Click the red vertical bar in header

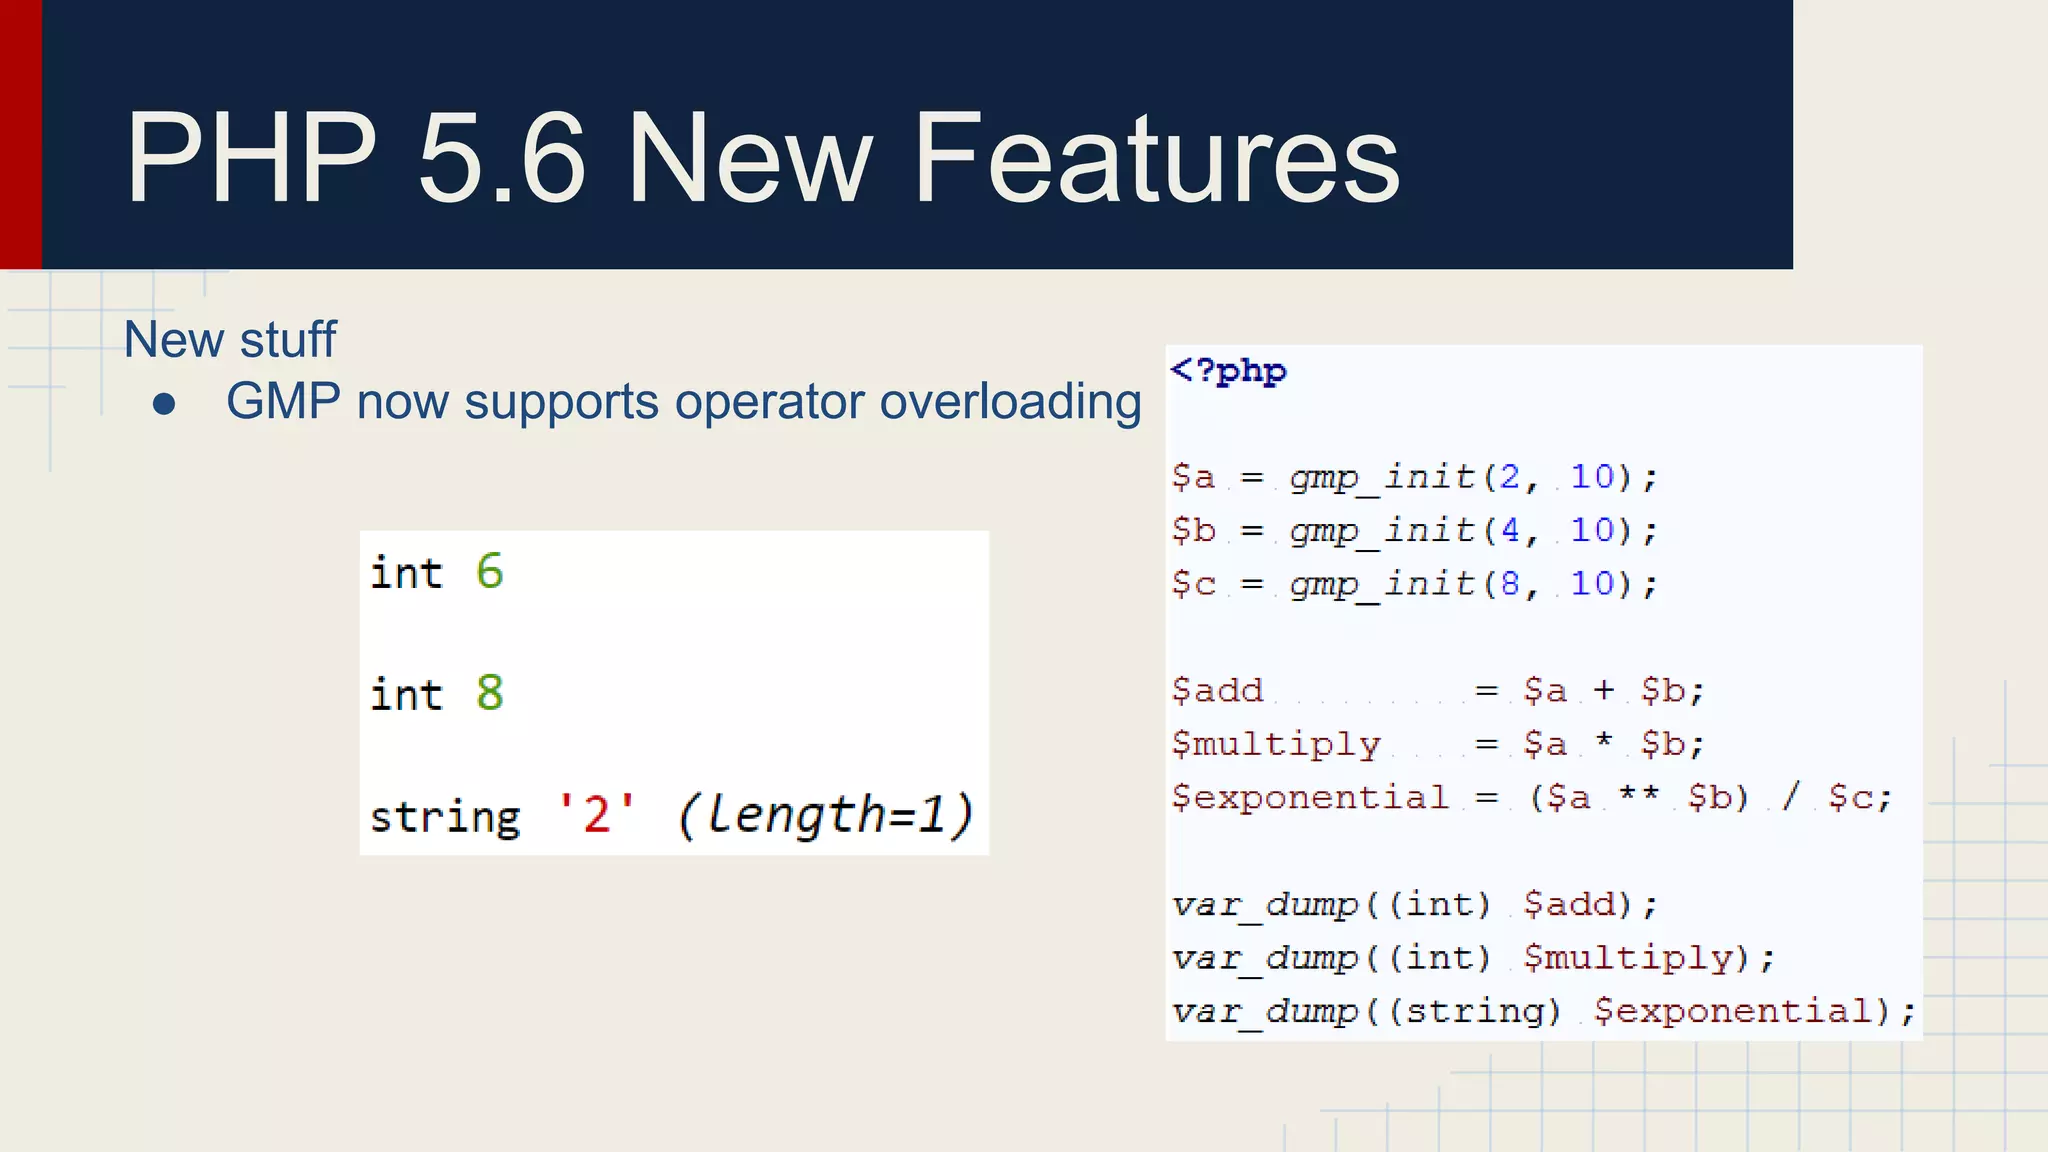(x=20, y=134)
